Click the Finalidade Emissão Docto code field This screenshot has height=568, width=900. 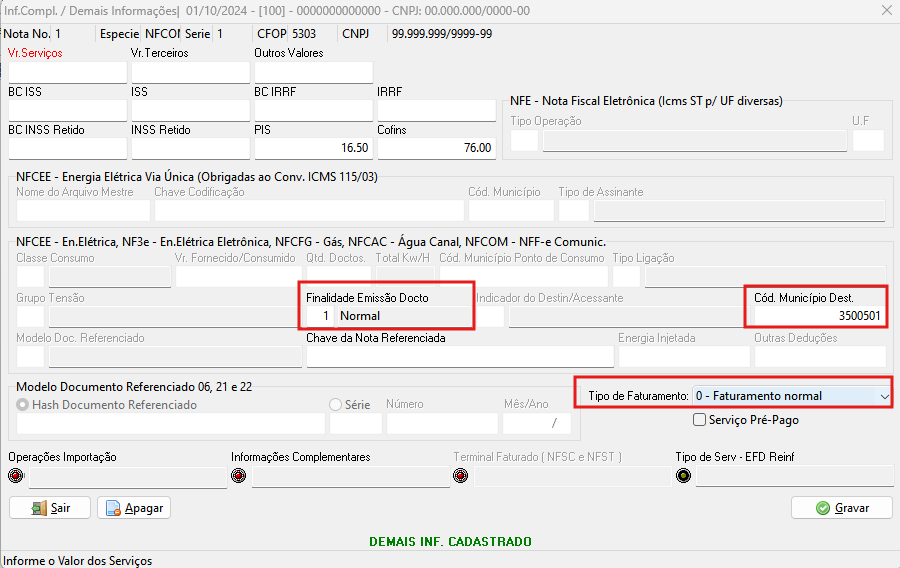coord(320,316)
